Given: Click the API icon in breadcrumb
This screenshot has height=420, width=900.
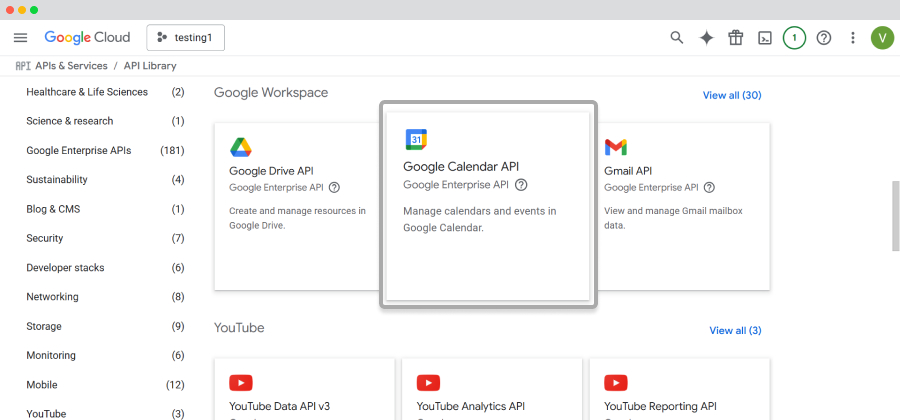Looking at the screenshot, I should point(23,66).
